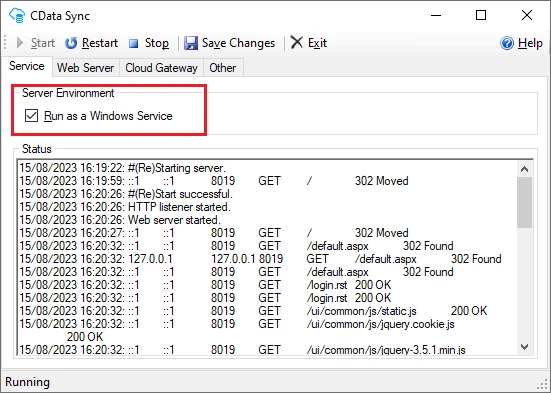Click the 'Running' status bar text
The image size is (551, 393).
point(27,382)
